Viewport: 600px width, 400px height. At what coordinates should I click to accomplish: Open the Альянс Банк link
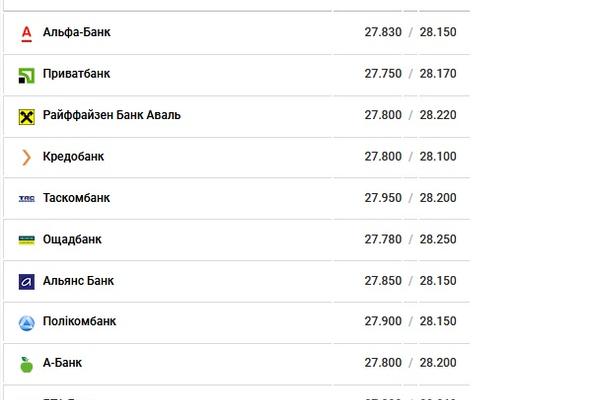(78, 281)
